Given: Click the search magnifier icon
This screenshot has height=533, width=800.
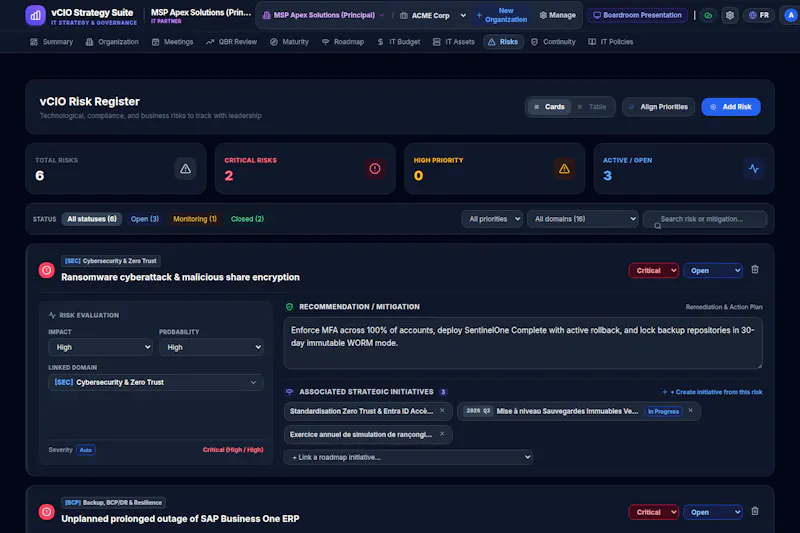Looking at the screenshot, I should [658, 226].
